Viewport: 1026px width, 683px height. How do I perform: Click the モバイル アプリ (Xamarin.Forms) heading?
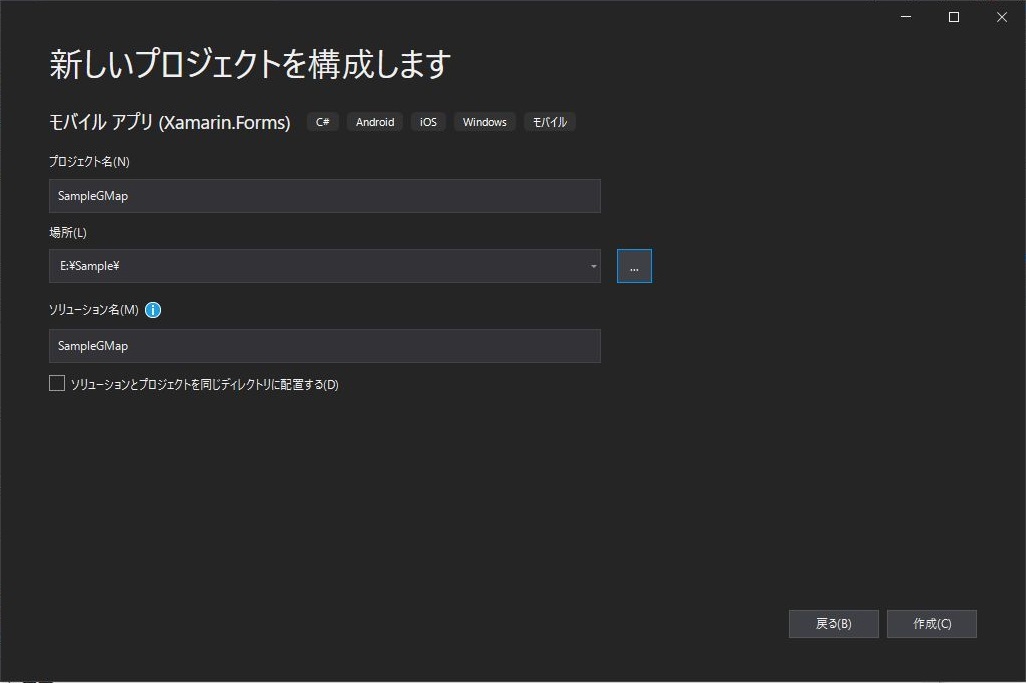coord(168,121)
